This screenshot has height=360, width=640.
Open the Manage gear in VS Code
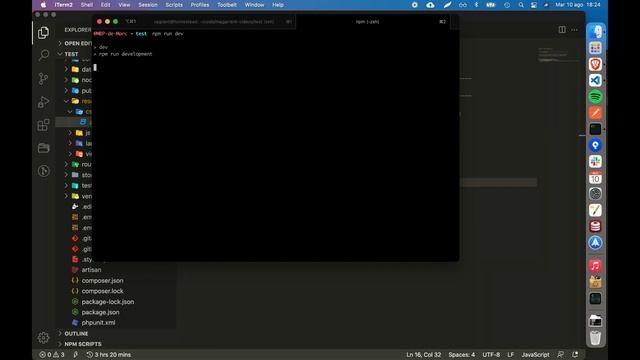click(43, 338)
